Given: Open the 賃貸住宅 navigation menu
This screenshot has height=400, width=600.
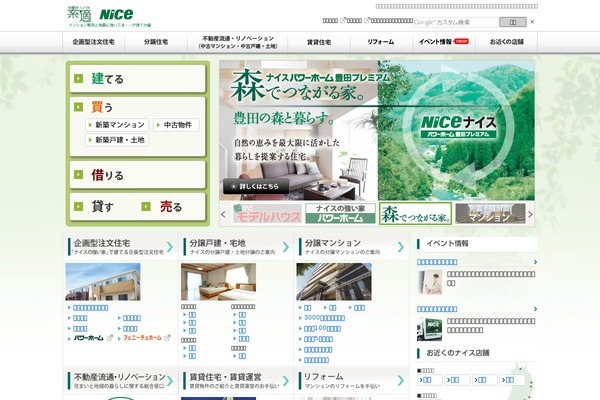Looking at the screenshot, I should point(319,42).
